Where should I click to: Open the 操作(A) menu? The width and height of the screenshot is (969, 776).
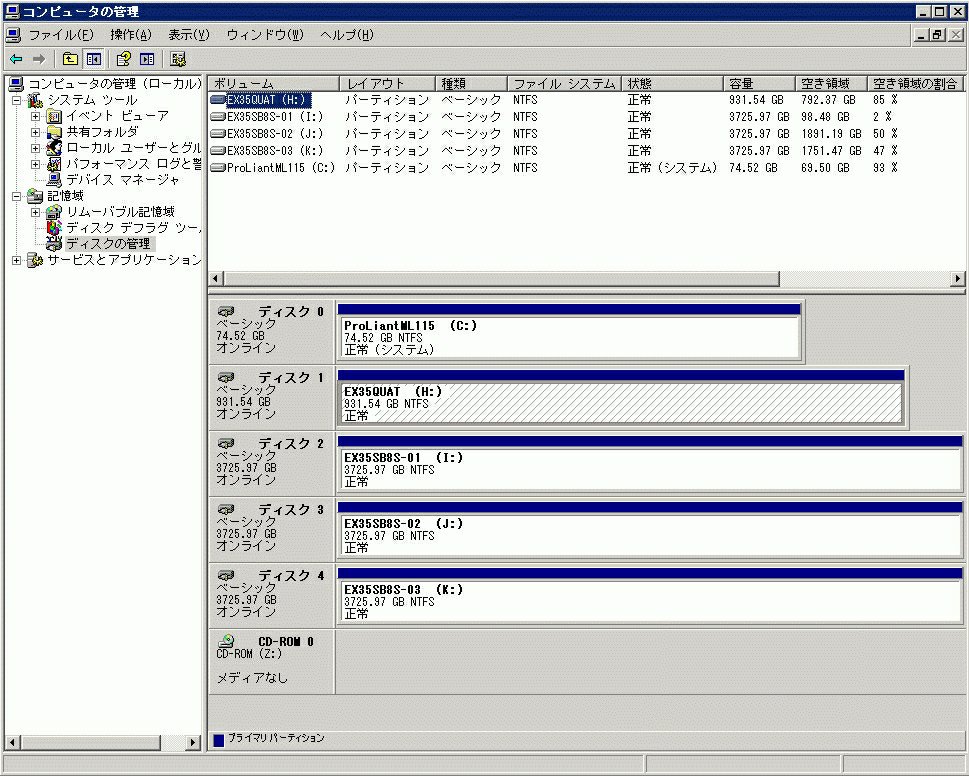130,35
